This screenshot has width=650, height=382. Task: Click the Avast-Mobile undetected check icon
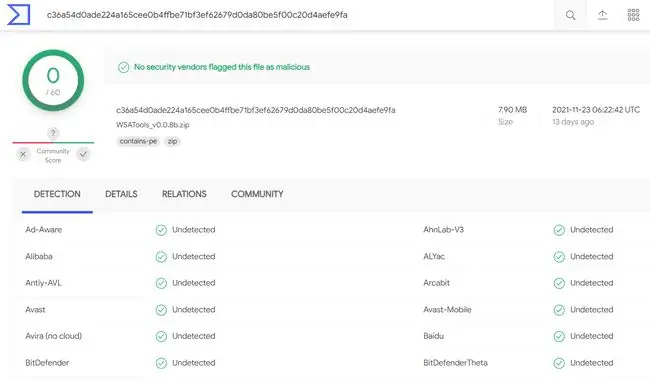[x=559, y=310]
